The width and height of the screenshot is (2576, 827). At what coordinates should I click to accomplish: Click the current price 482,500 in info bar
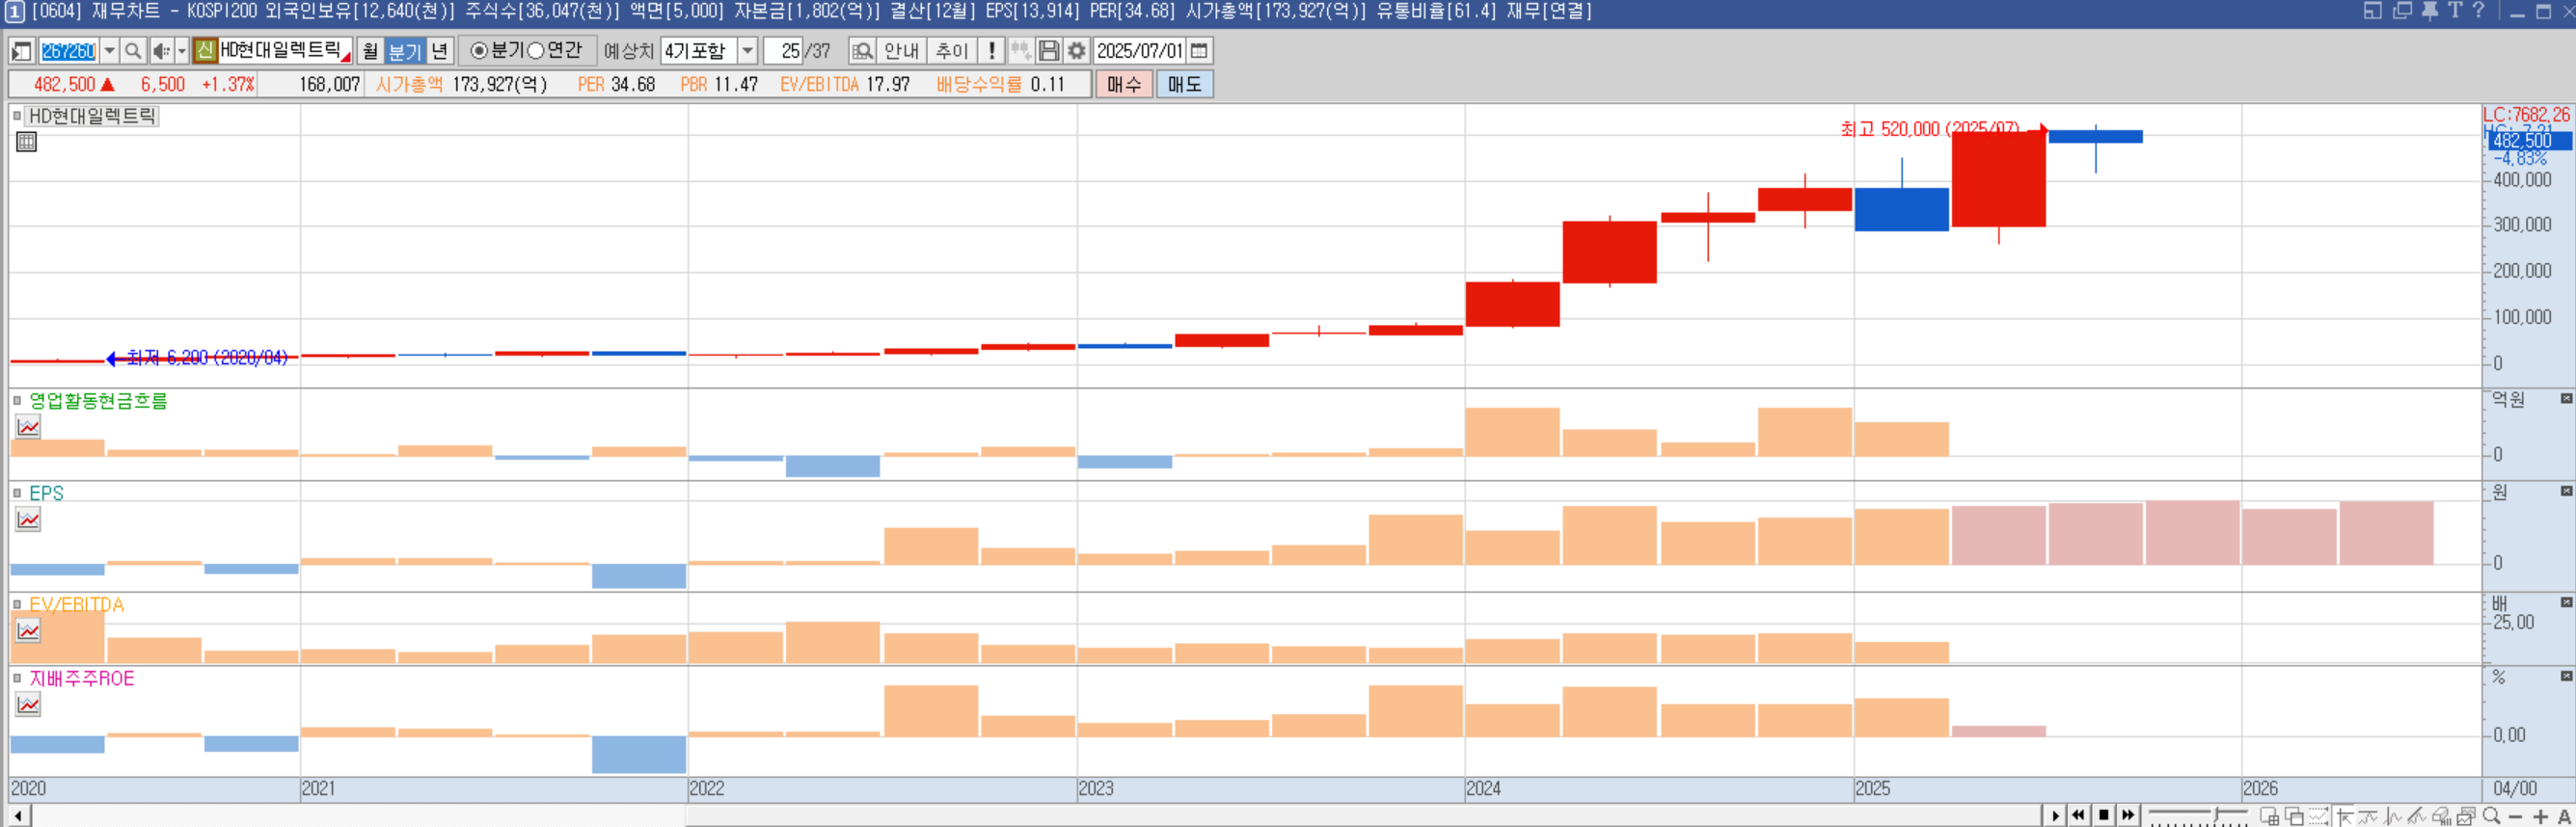click(x=64, y=85)
